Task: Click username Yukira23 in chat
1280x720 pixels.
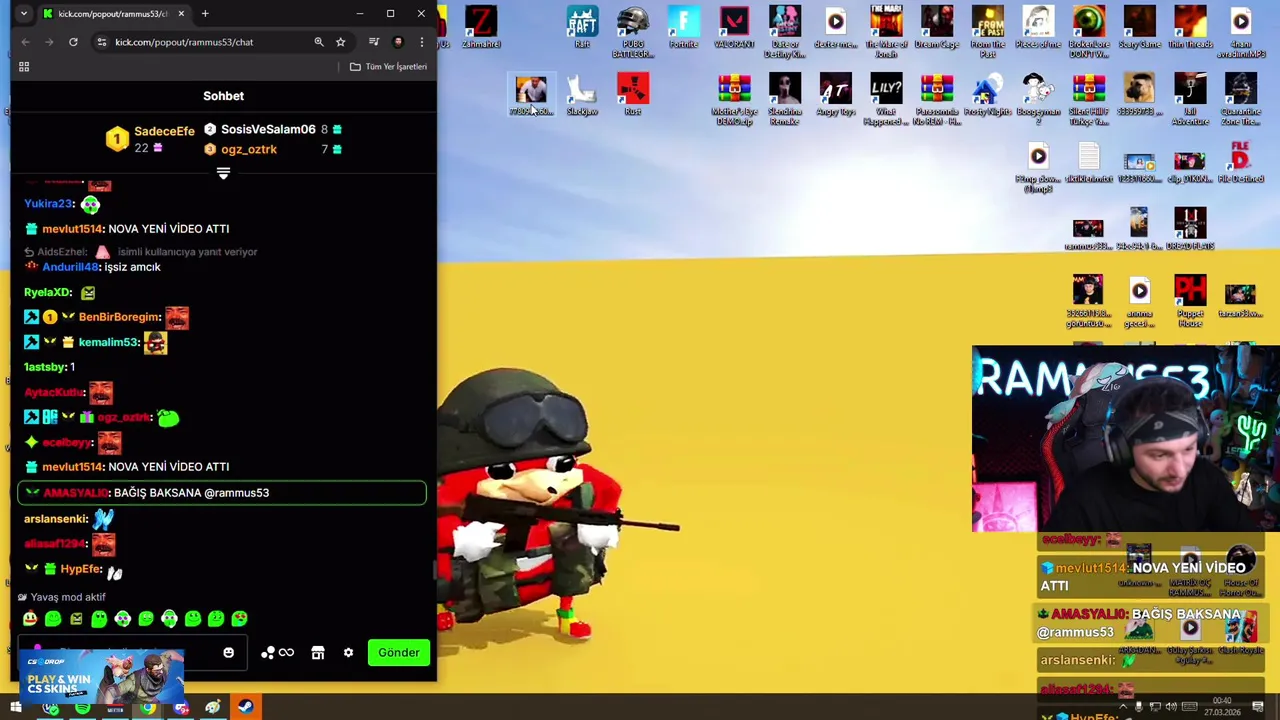Action: click(48, 204)
